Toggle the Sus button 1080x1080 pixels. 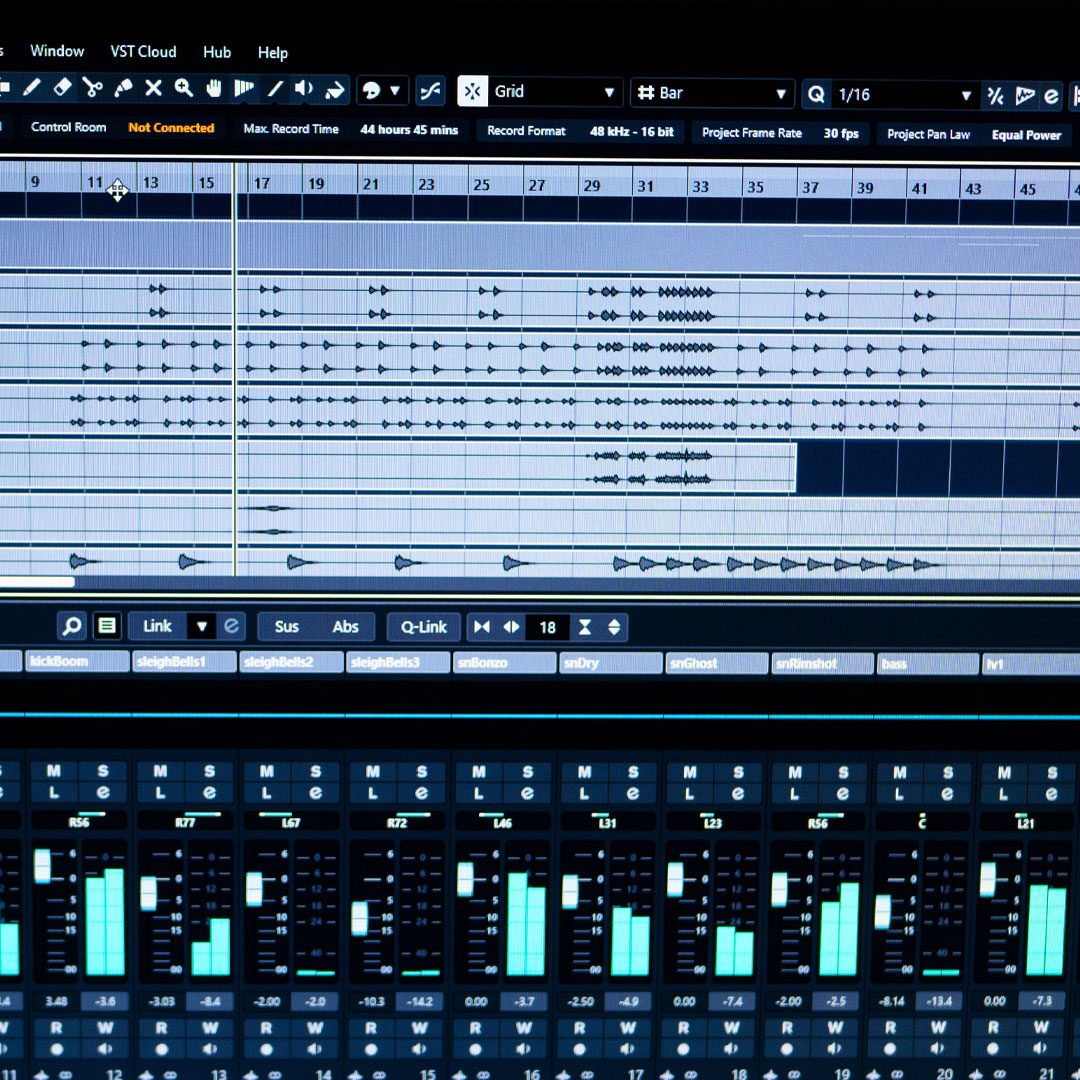287,627
